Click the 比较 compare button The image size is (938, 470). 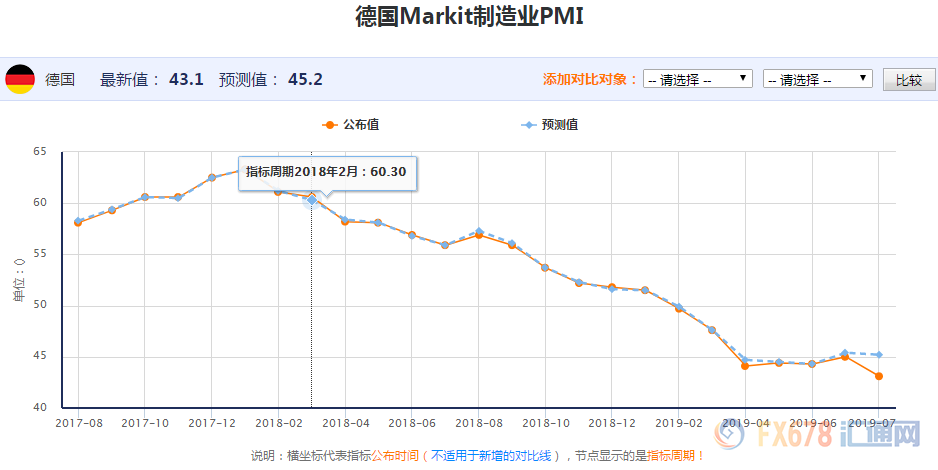tap(909, 80)
